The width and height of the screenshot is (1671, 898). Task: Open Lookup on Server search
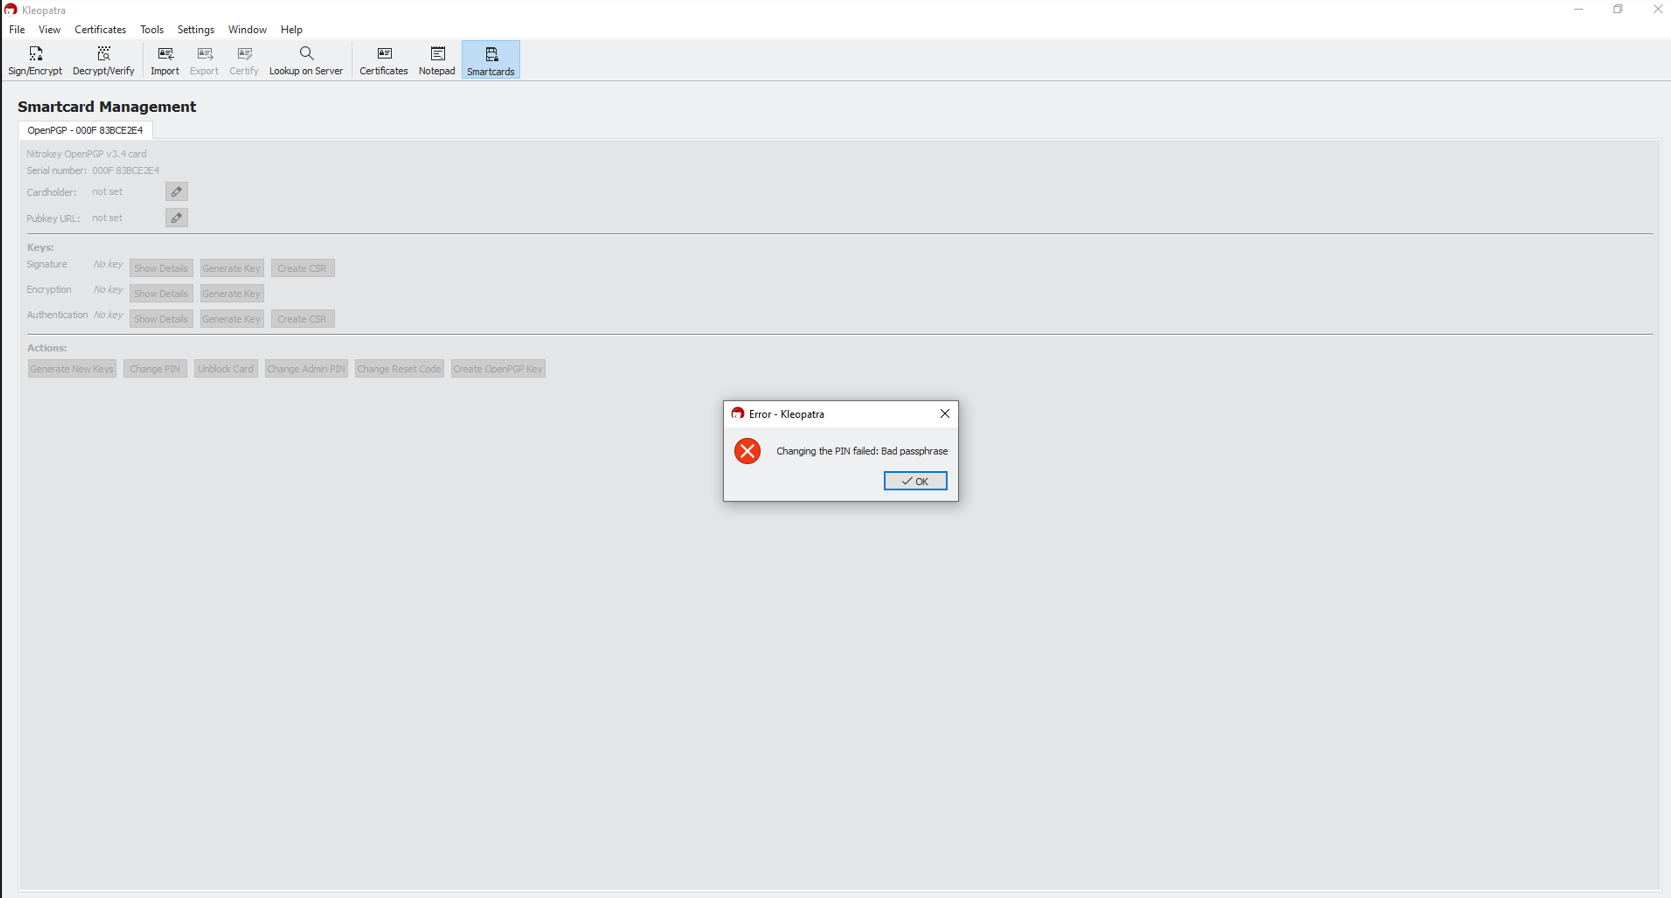click(x=306, y=60)
